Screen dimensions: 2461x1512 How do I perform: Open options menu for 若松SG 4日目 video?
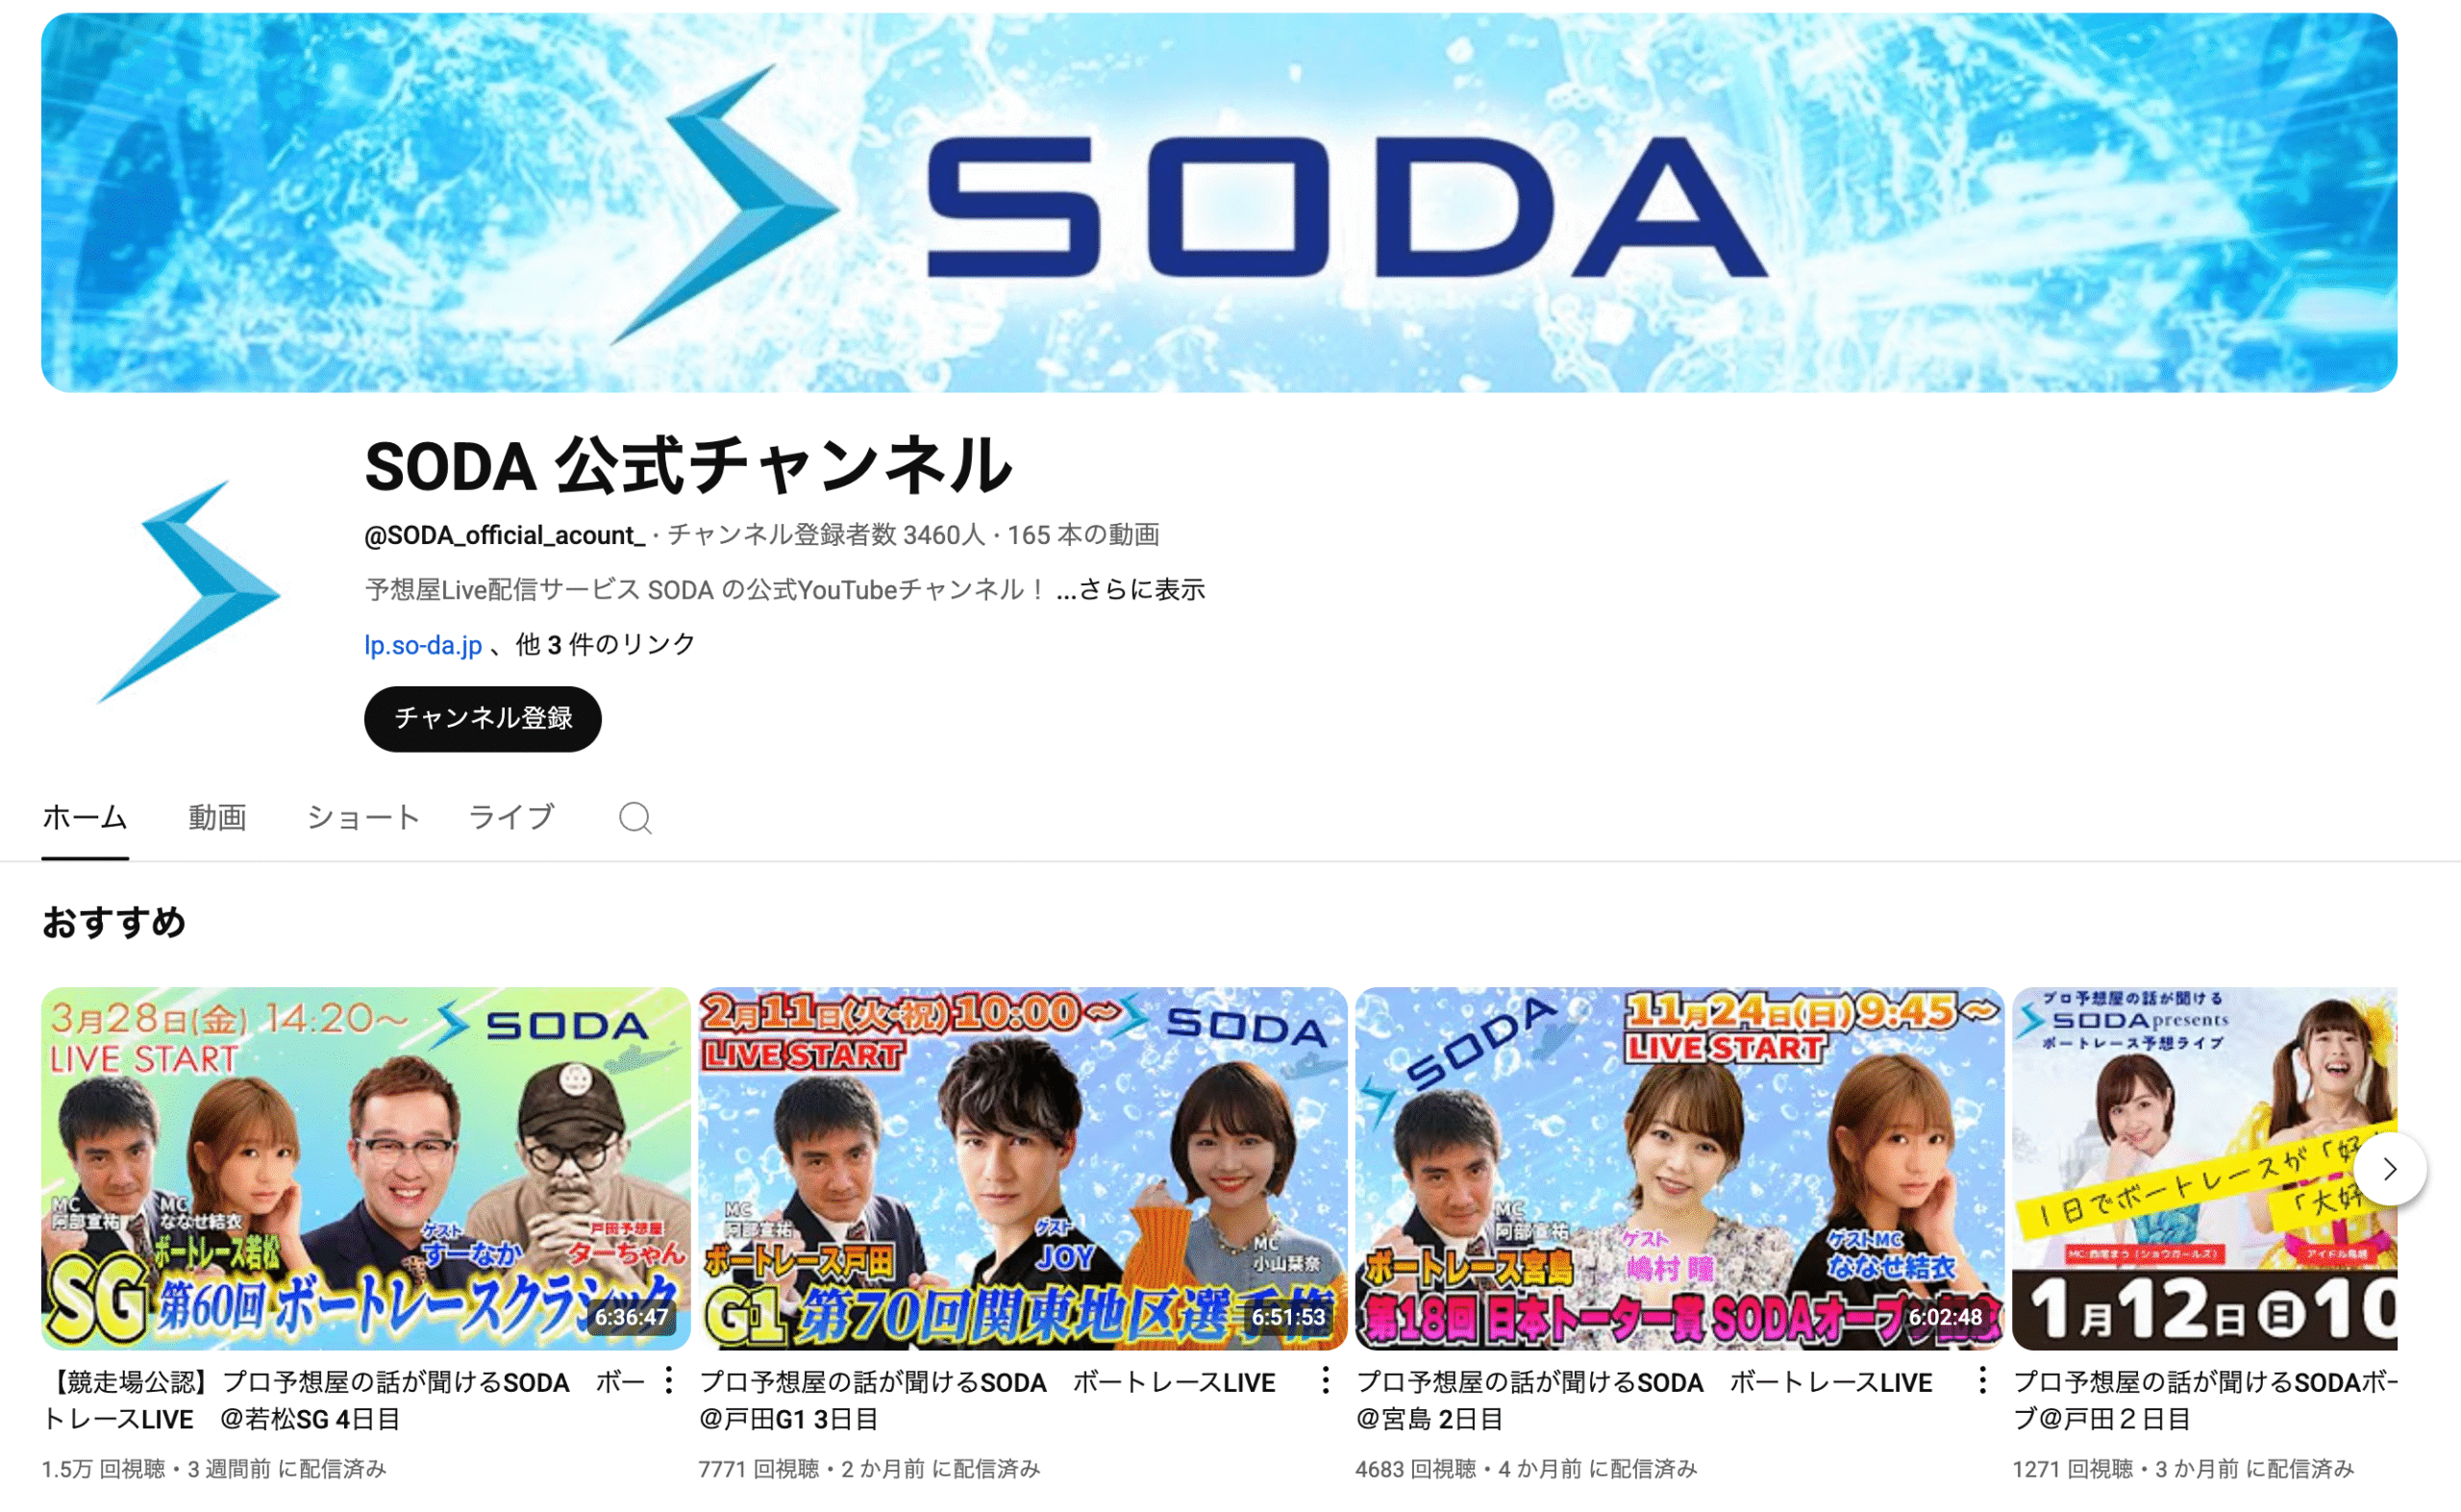pos(669,1381)
